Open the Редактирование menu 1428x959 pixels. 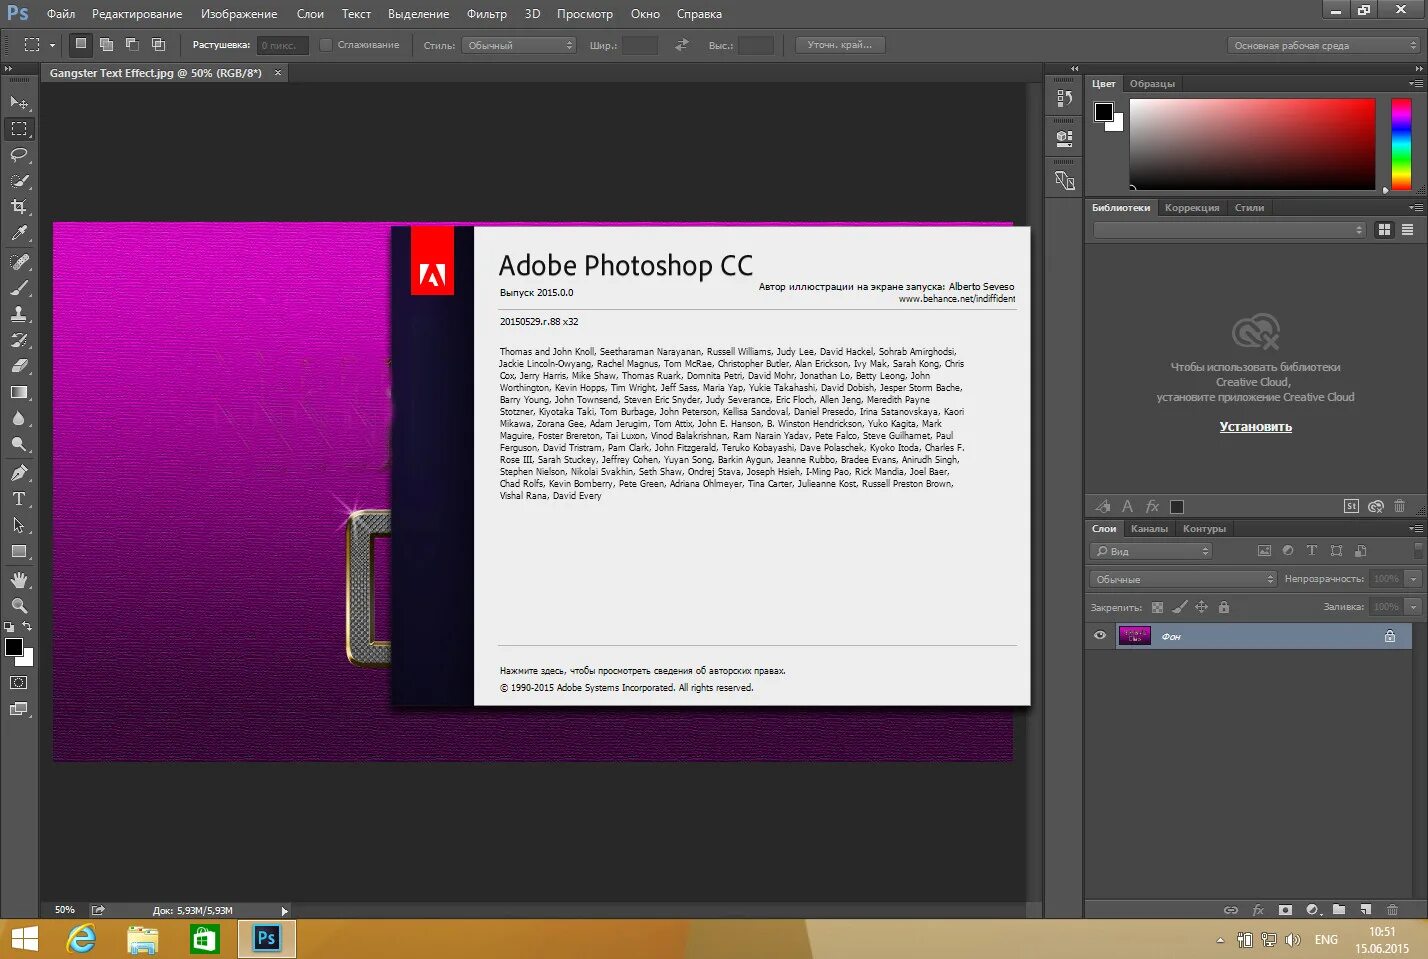(137, 14)
